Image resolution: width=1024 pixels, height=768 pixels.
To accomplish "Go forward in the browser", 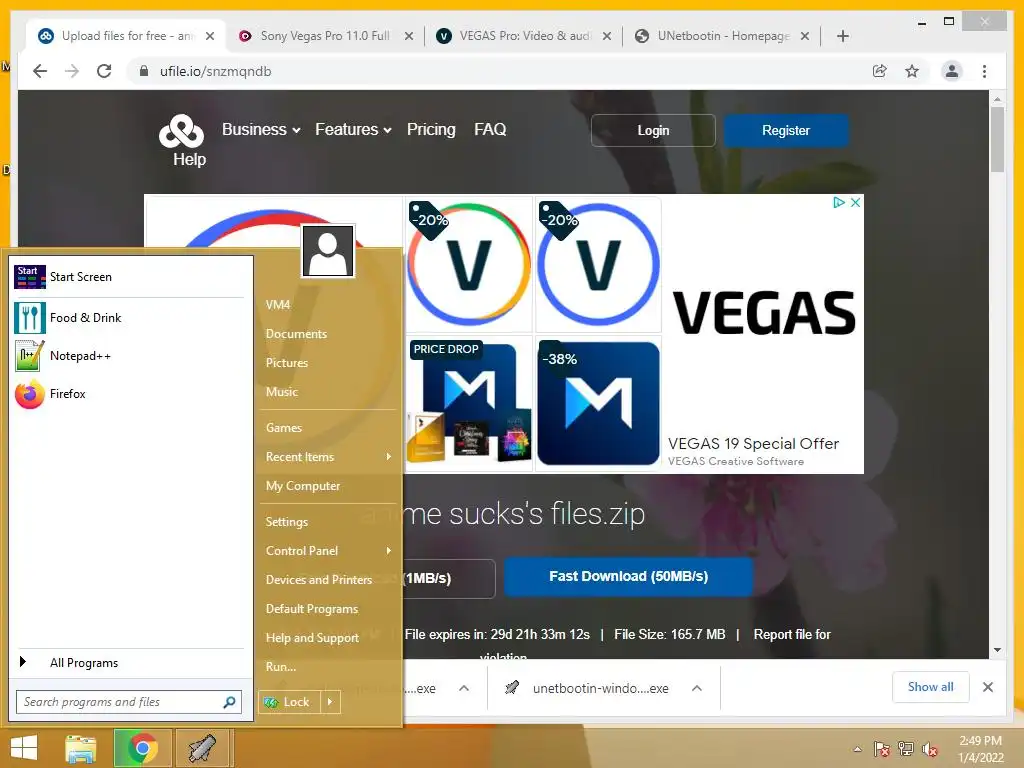I will [72, 71].
